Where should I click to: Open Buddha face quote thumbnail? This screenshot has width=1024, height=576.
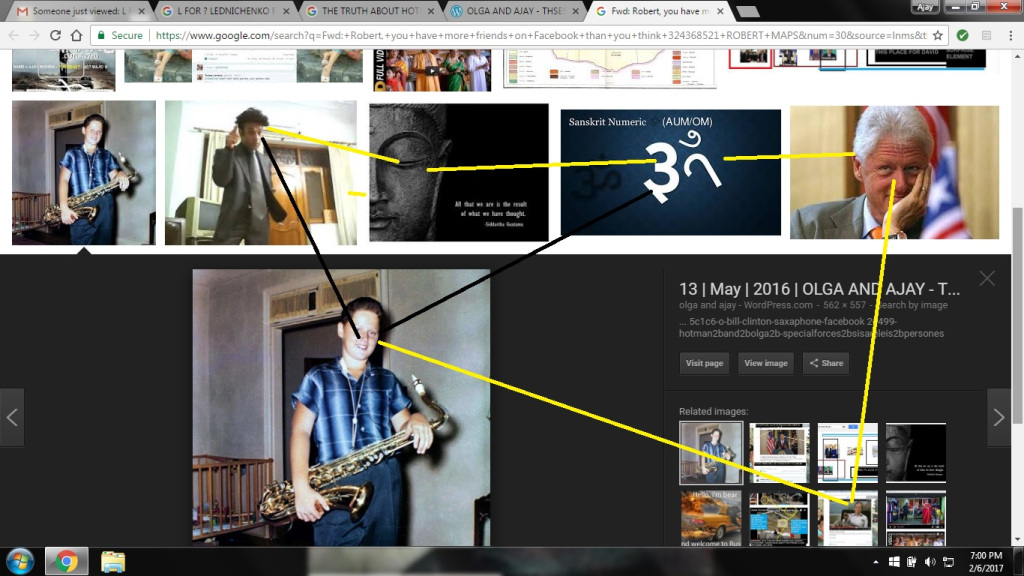pyautogui.click(x=458, y=172)
